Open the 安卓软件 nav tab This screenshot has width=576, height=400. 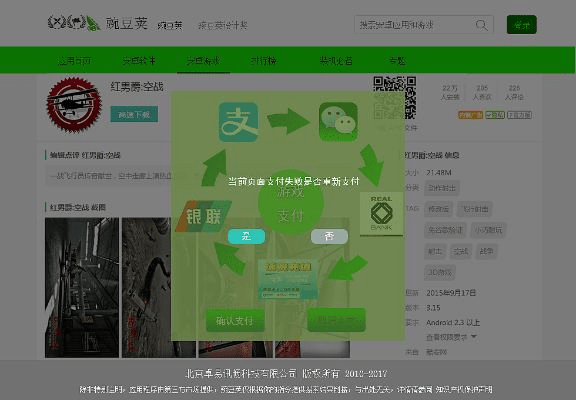click(139, 61)
